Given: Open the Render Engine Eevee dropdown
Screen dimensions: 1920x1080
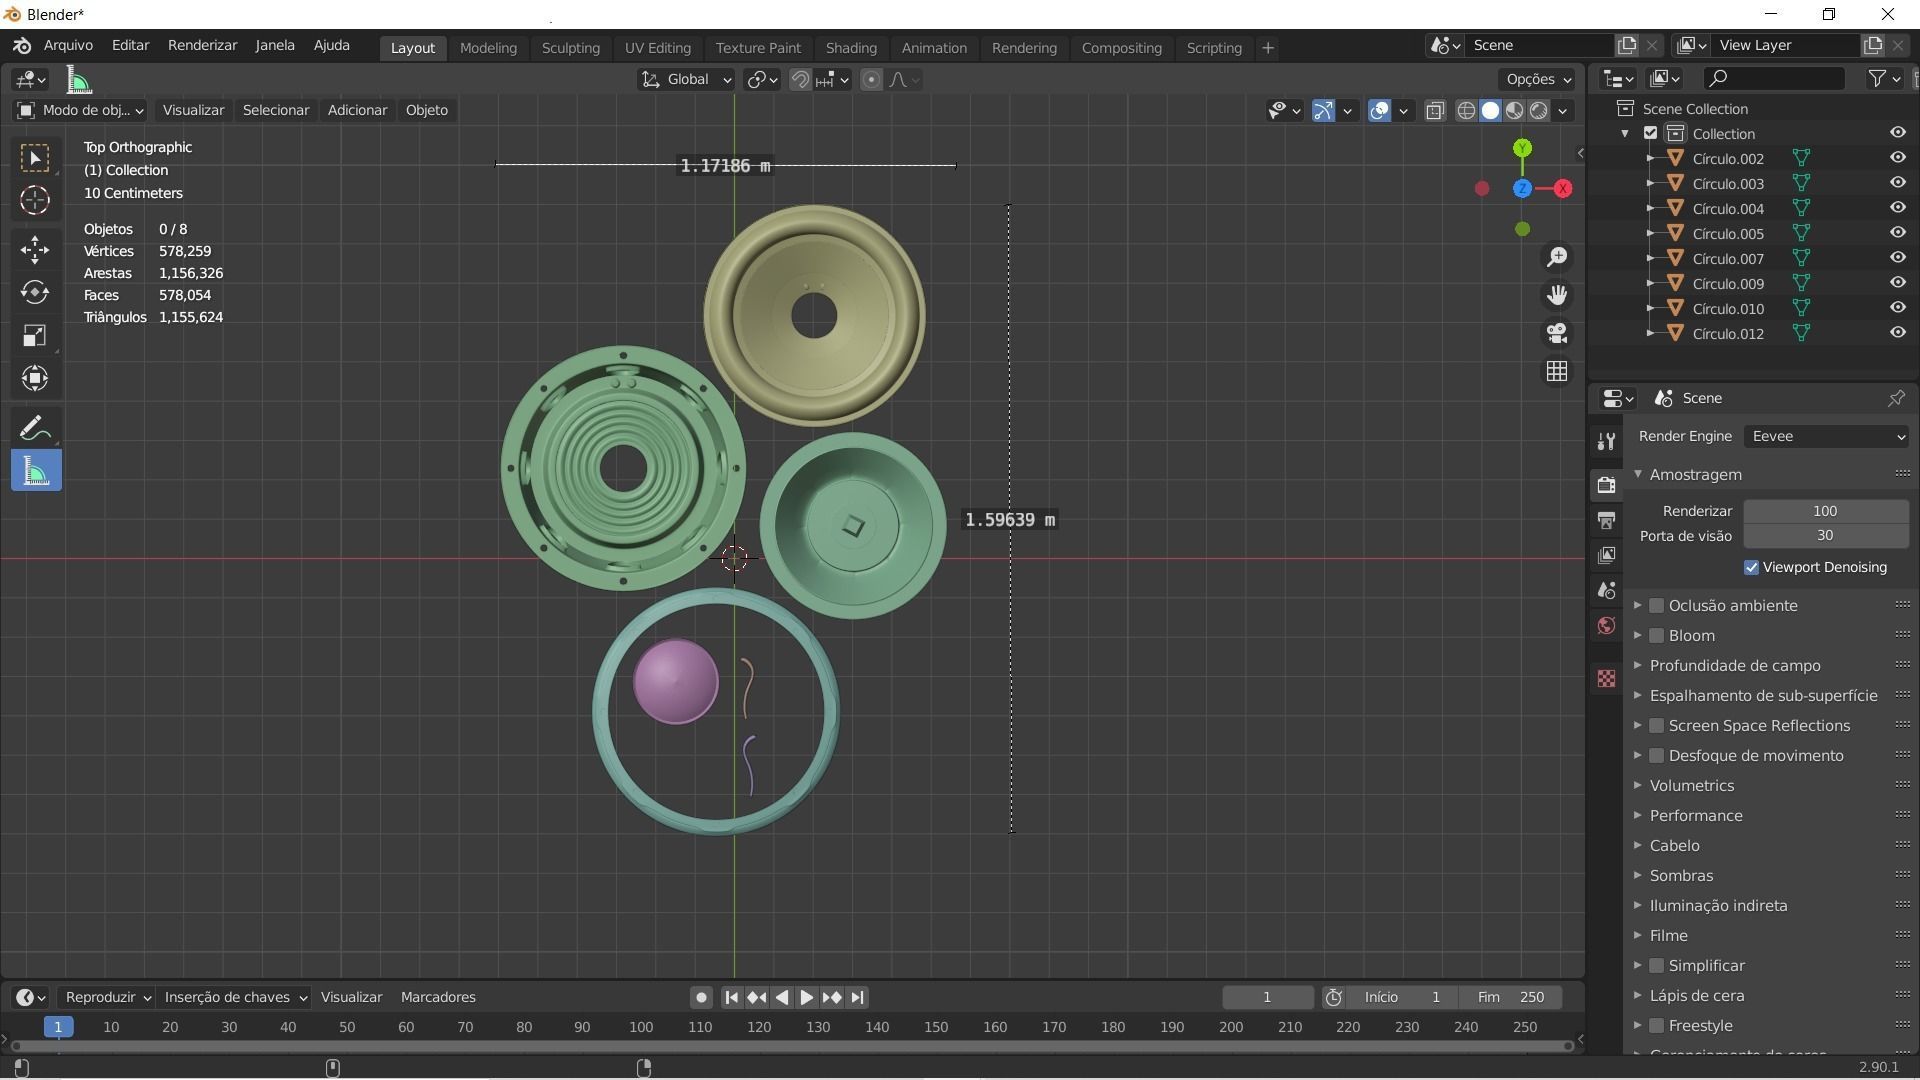Looking at the screenshot, I should (1826, 436).
